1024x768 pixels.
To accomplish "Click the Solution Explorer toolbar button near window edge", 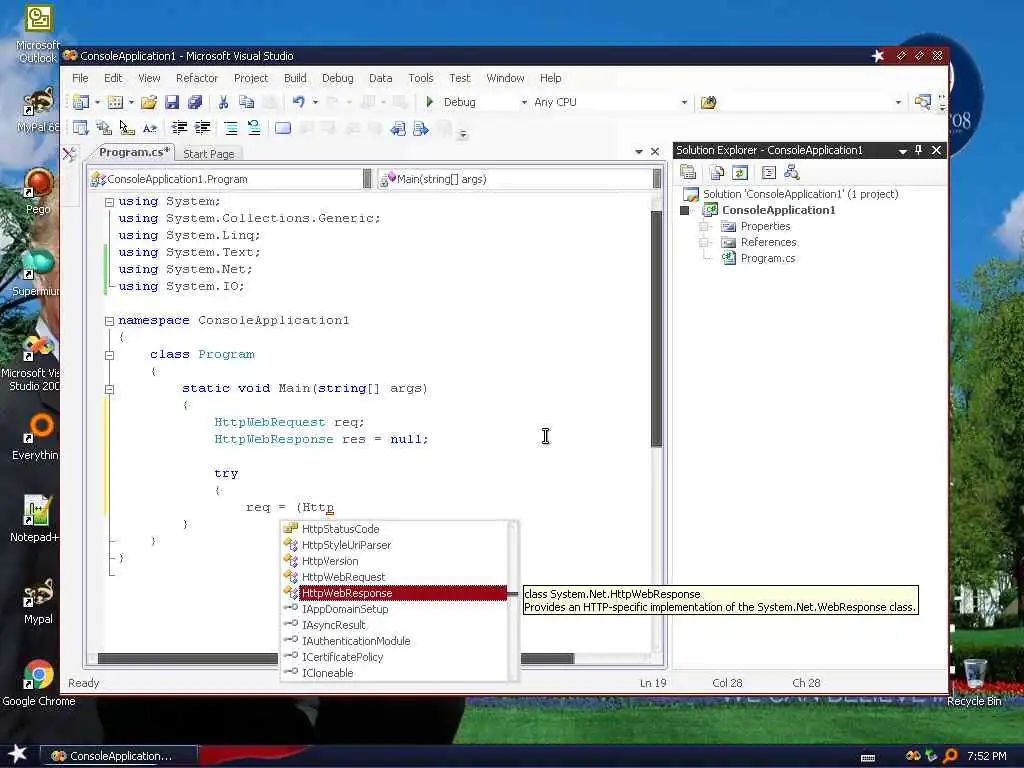I will (x=922, y=102).
